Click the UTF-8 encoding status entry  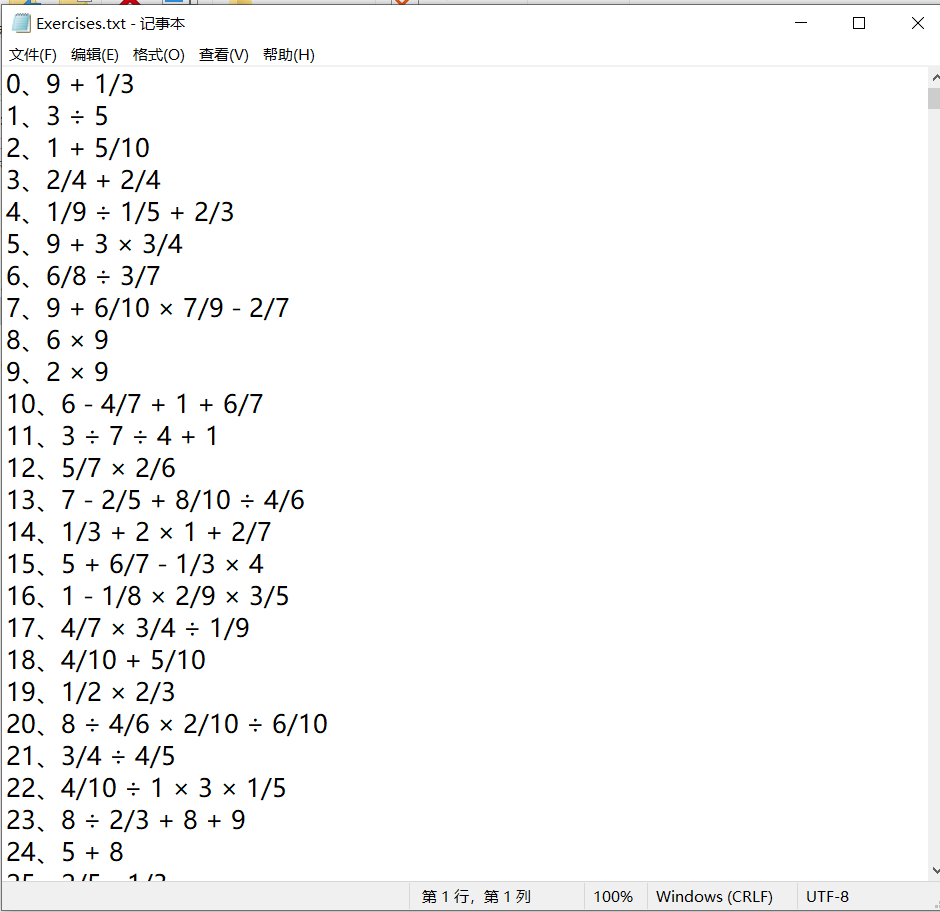(827, 896)
